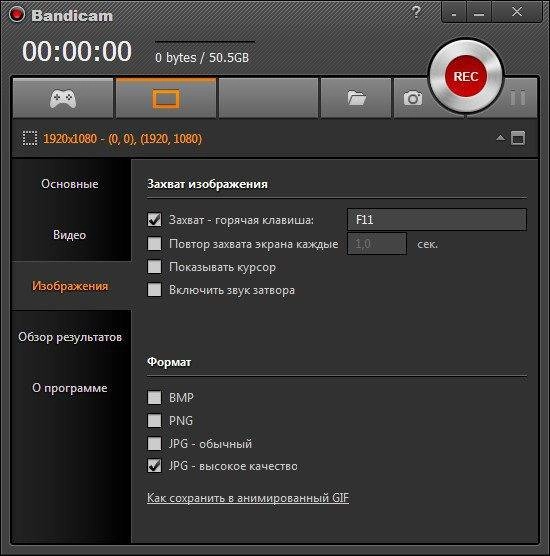Click the 1920x1080 capture area text
The image size is (550, 556).
(x=122, y=138)
